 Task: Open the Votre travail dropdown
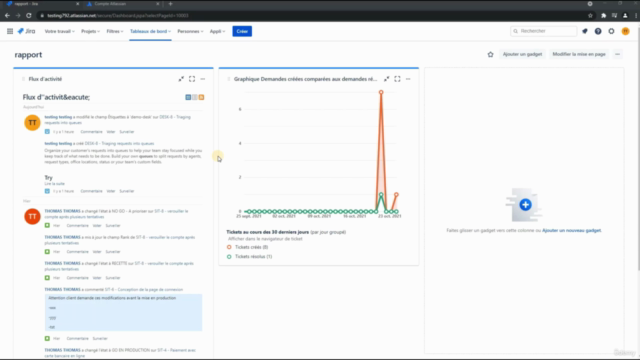click(60, 31)
